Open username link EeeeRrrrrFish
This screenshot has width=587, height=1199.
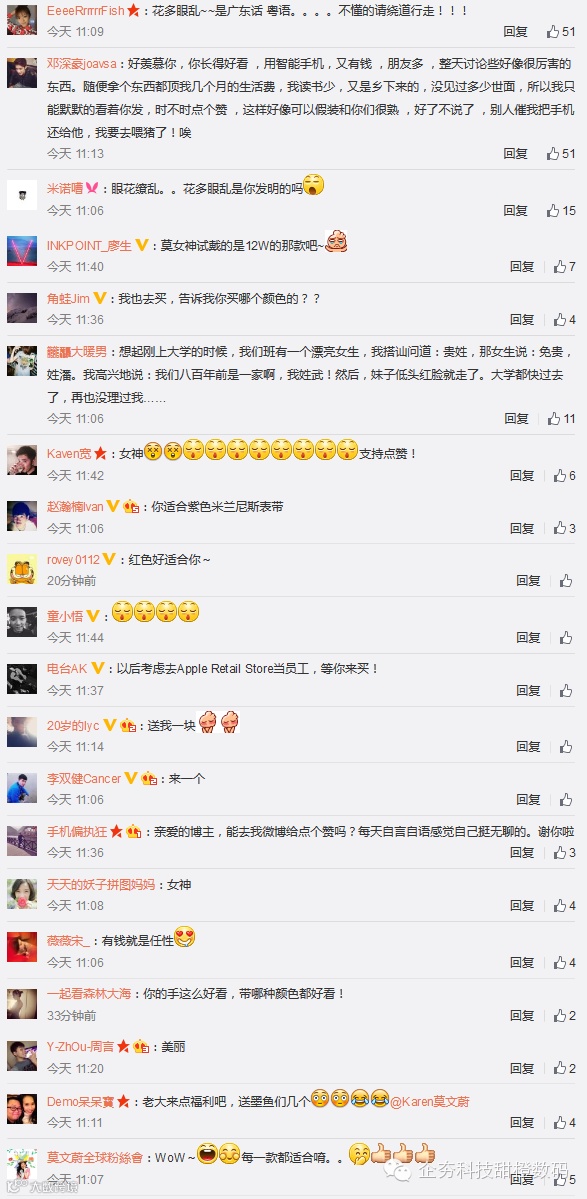[x=85, y=11]
